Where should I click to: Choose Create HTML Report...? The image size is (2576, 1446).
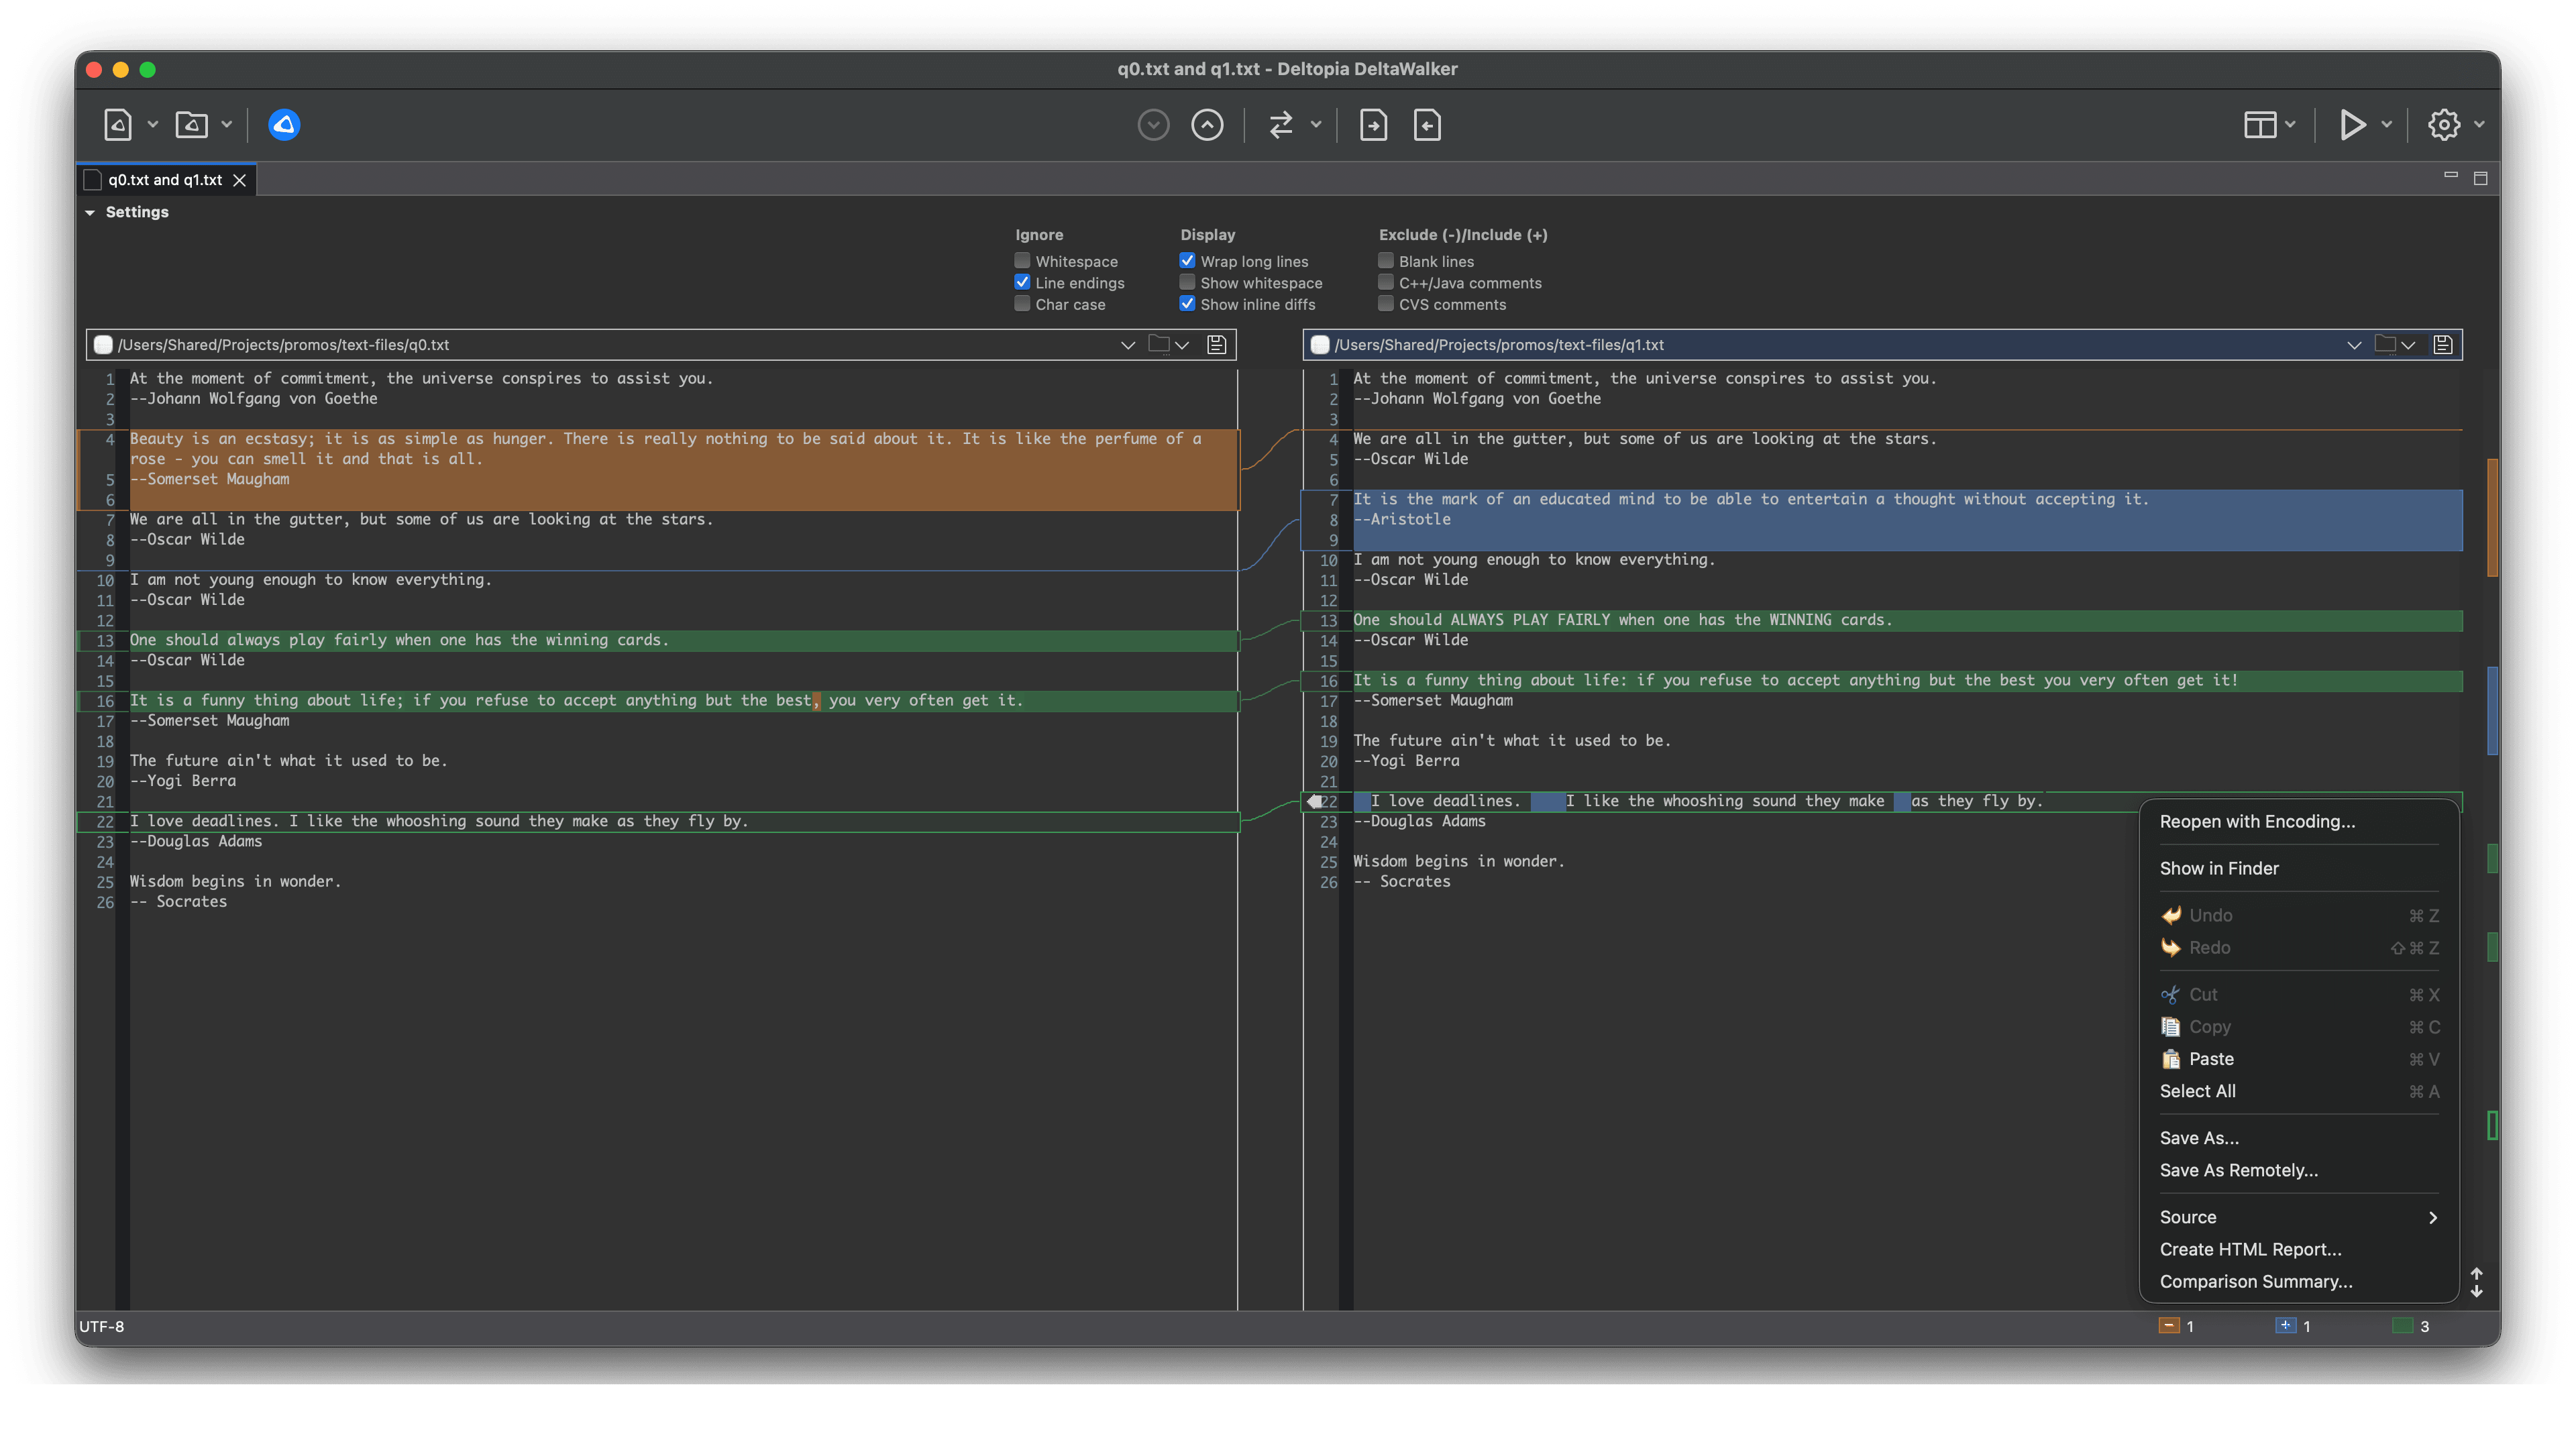(2298, 1249)
